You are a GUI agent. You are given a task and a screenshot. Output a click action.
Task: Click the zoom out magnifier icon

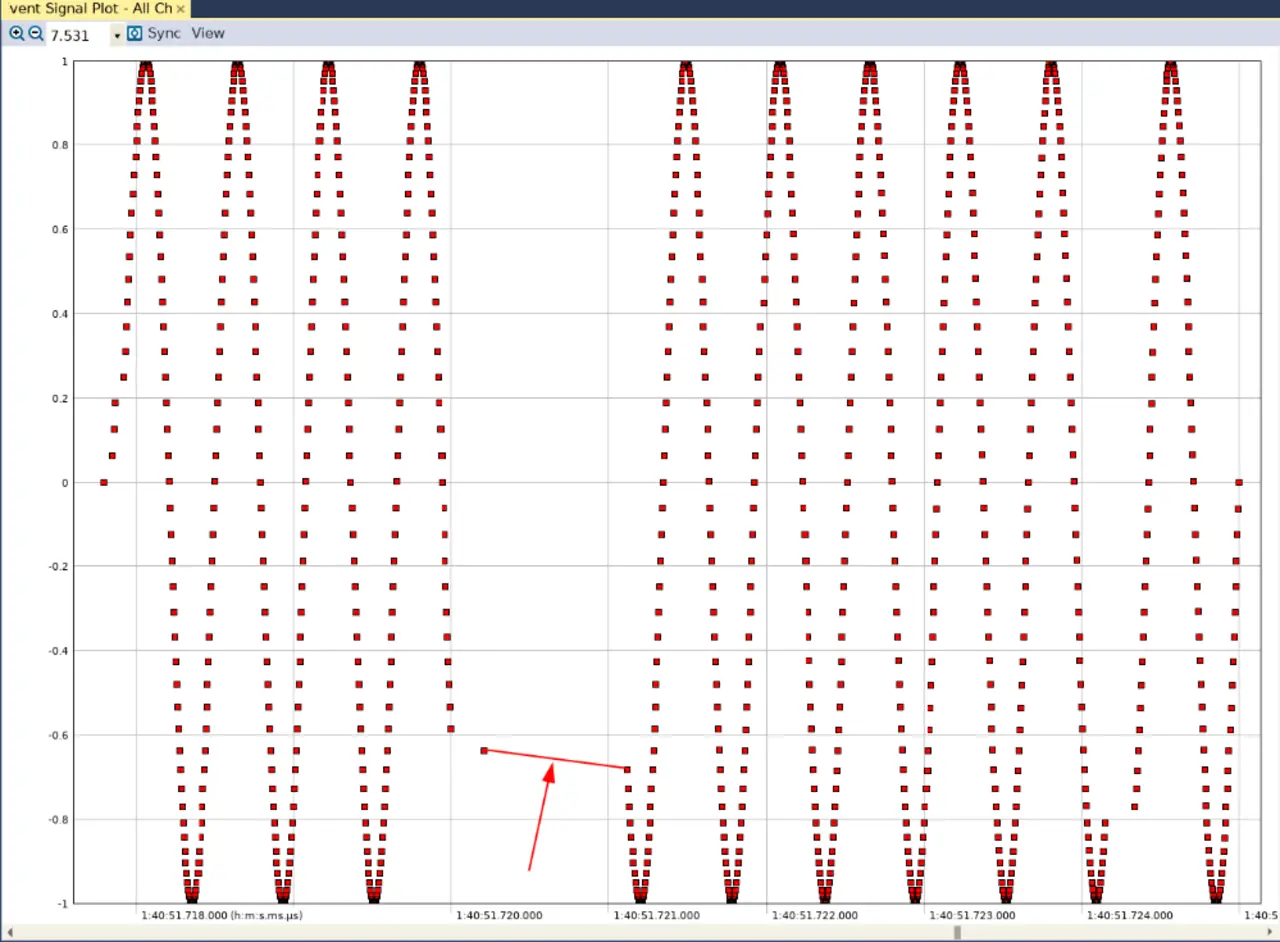pyautogui.click(x=35, y=34)
